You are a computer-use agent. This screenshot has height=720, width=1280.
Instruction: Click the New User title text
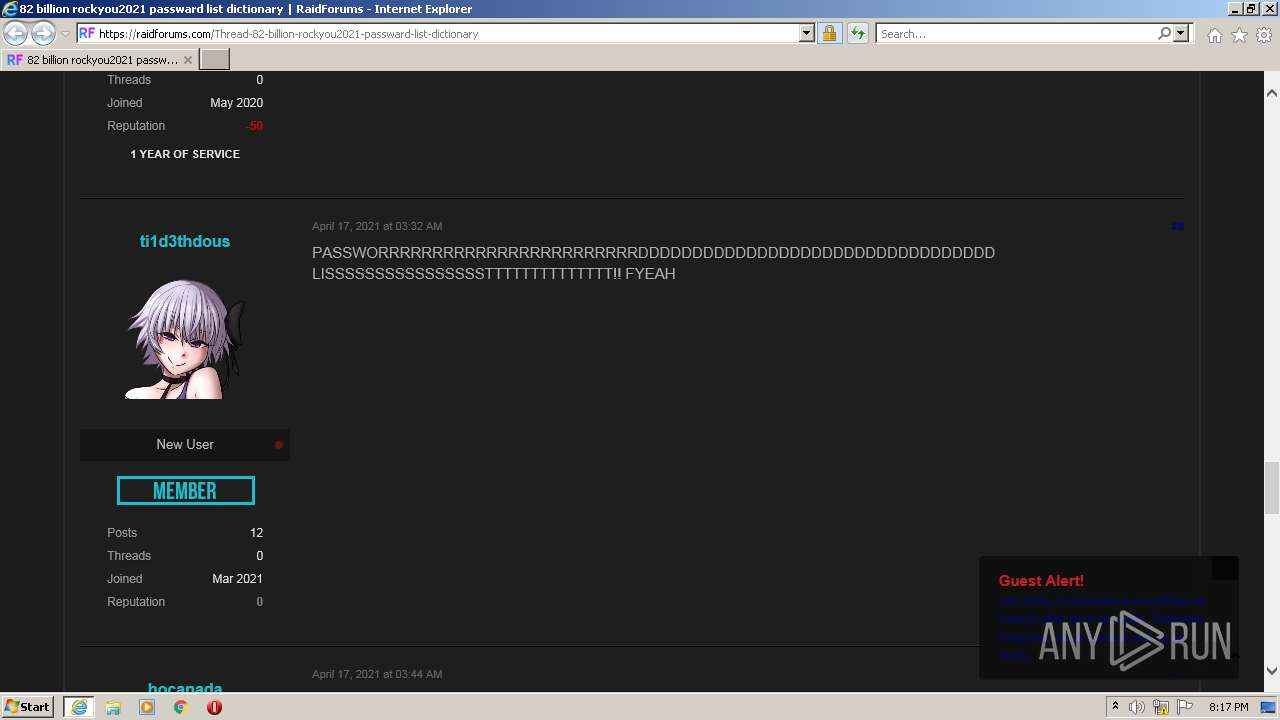(x=185, y=444)
